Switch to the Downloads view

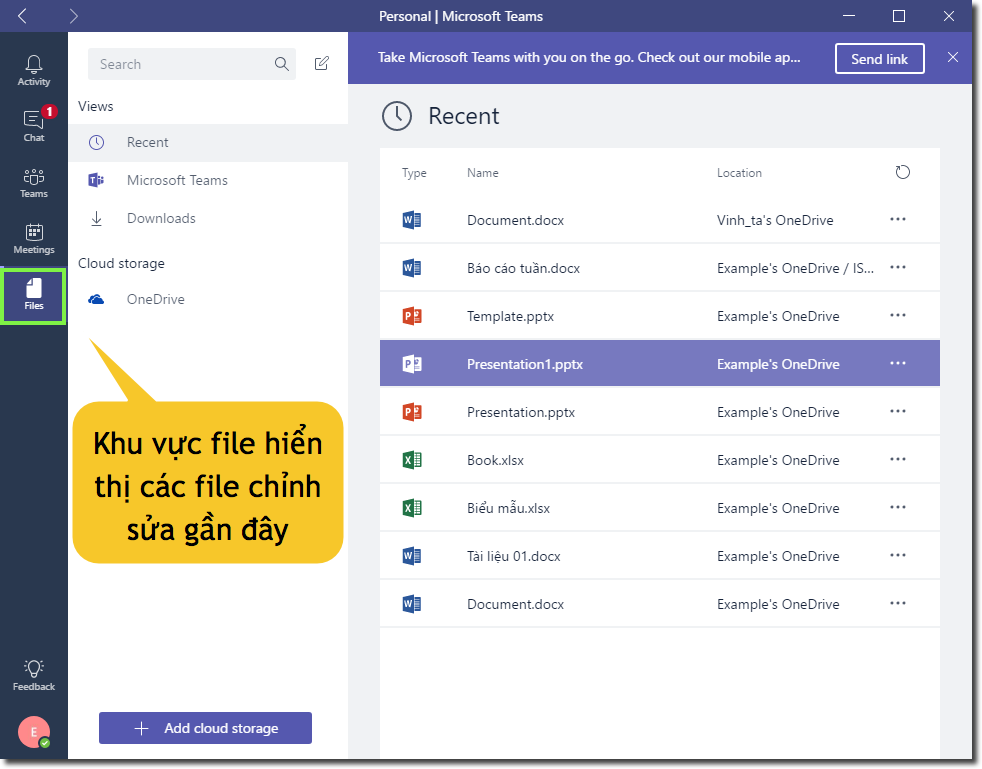161,218
